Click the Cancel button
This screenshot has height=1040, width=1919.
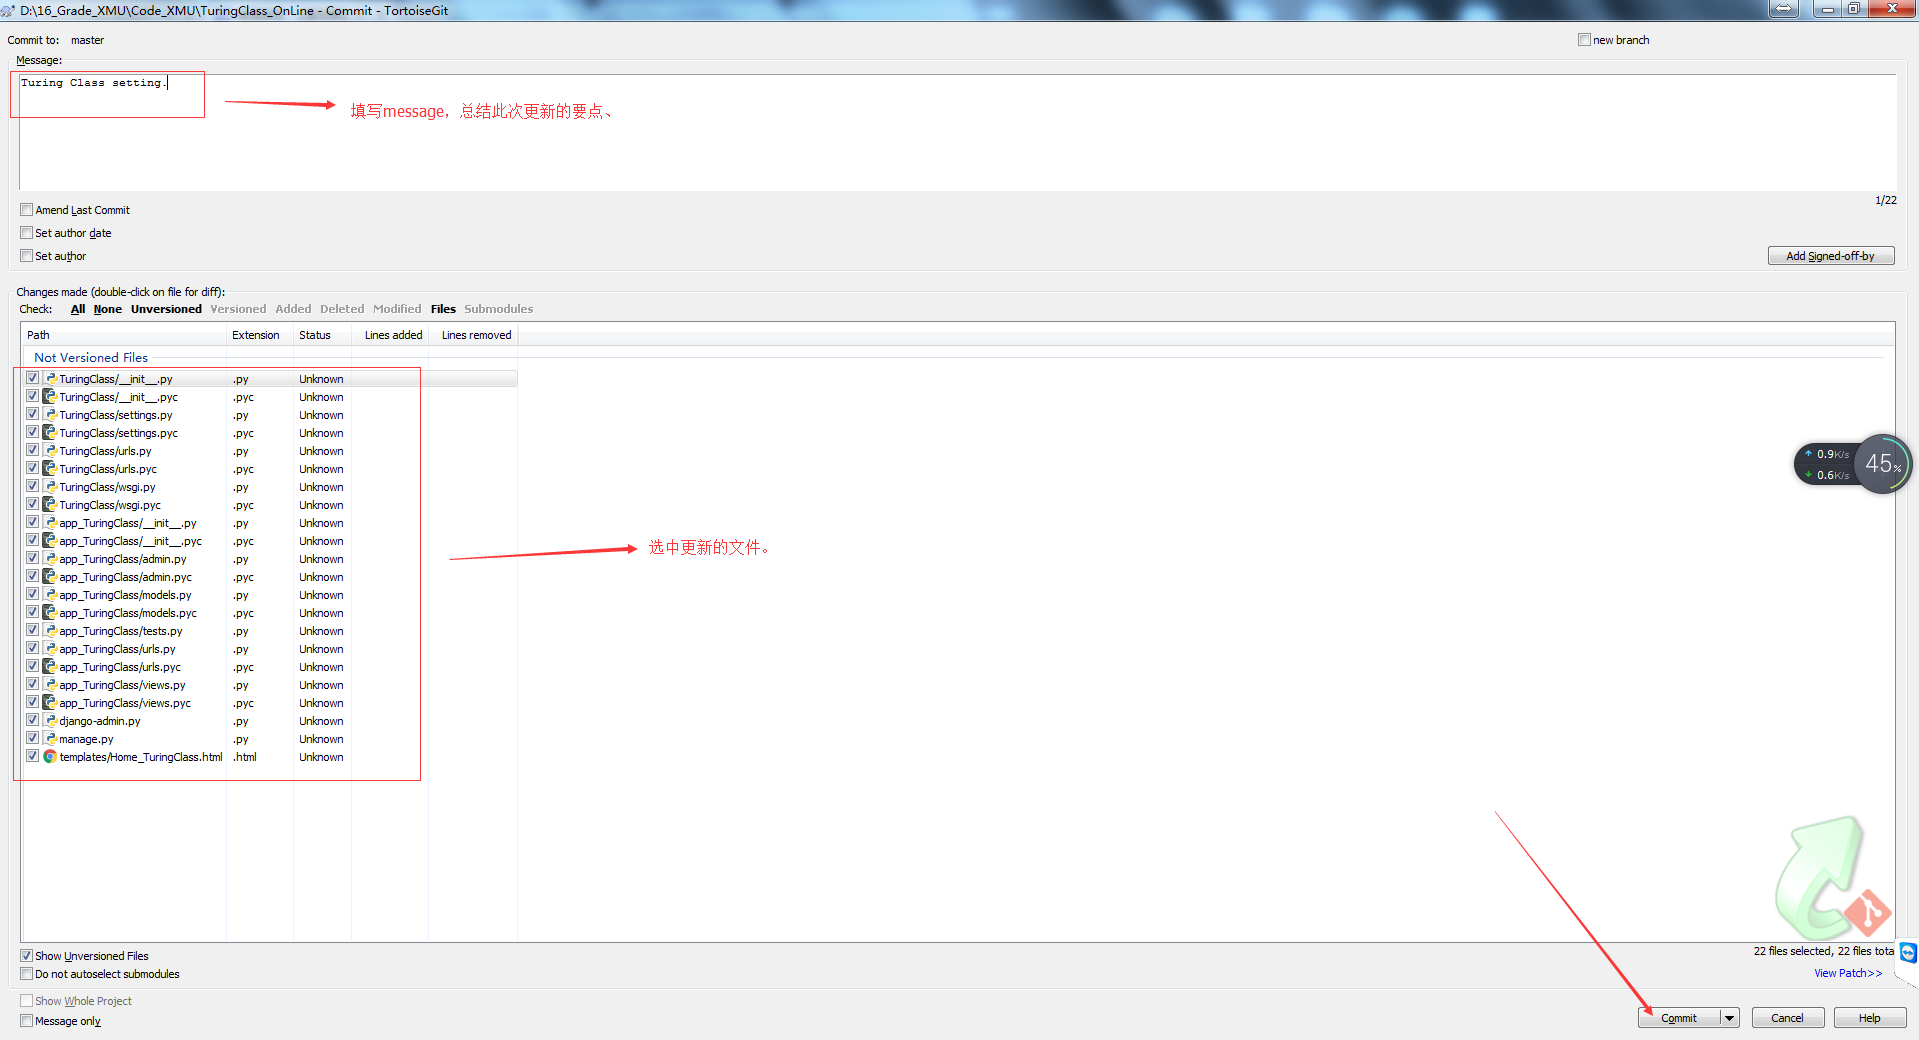[1788, 1018]
